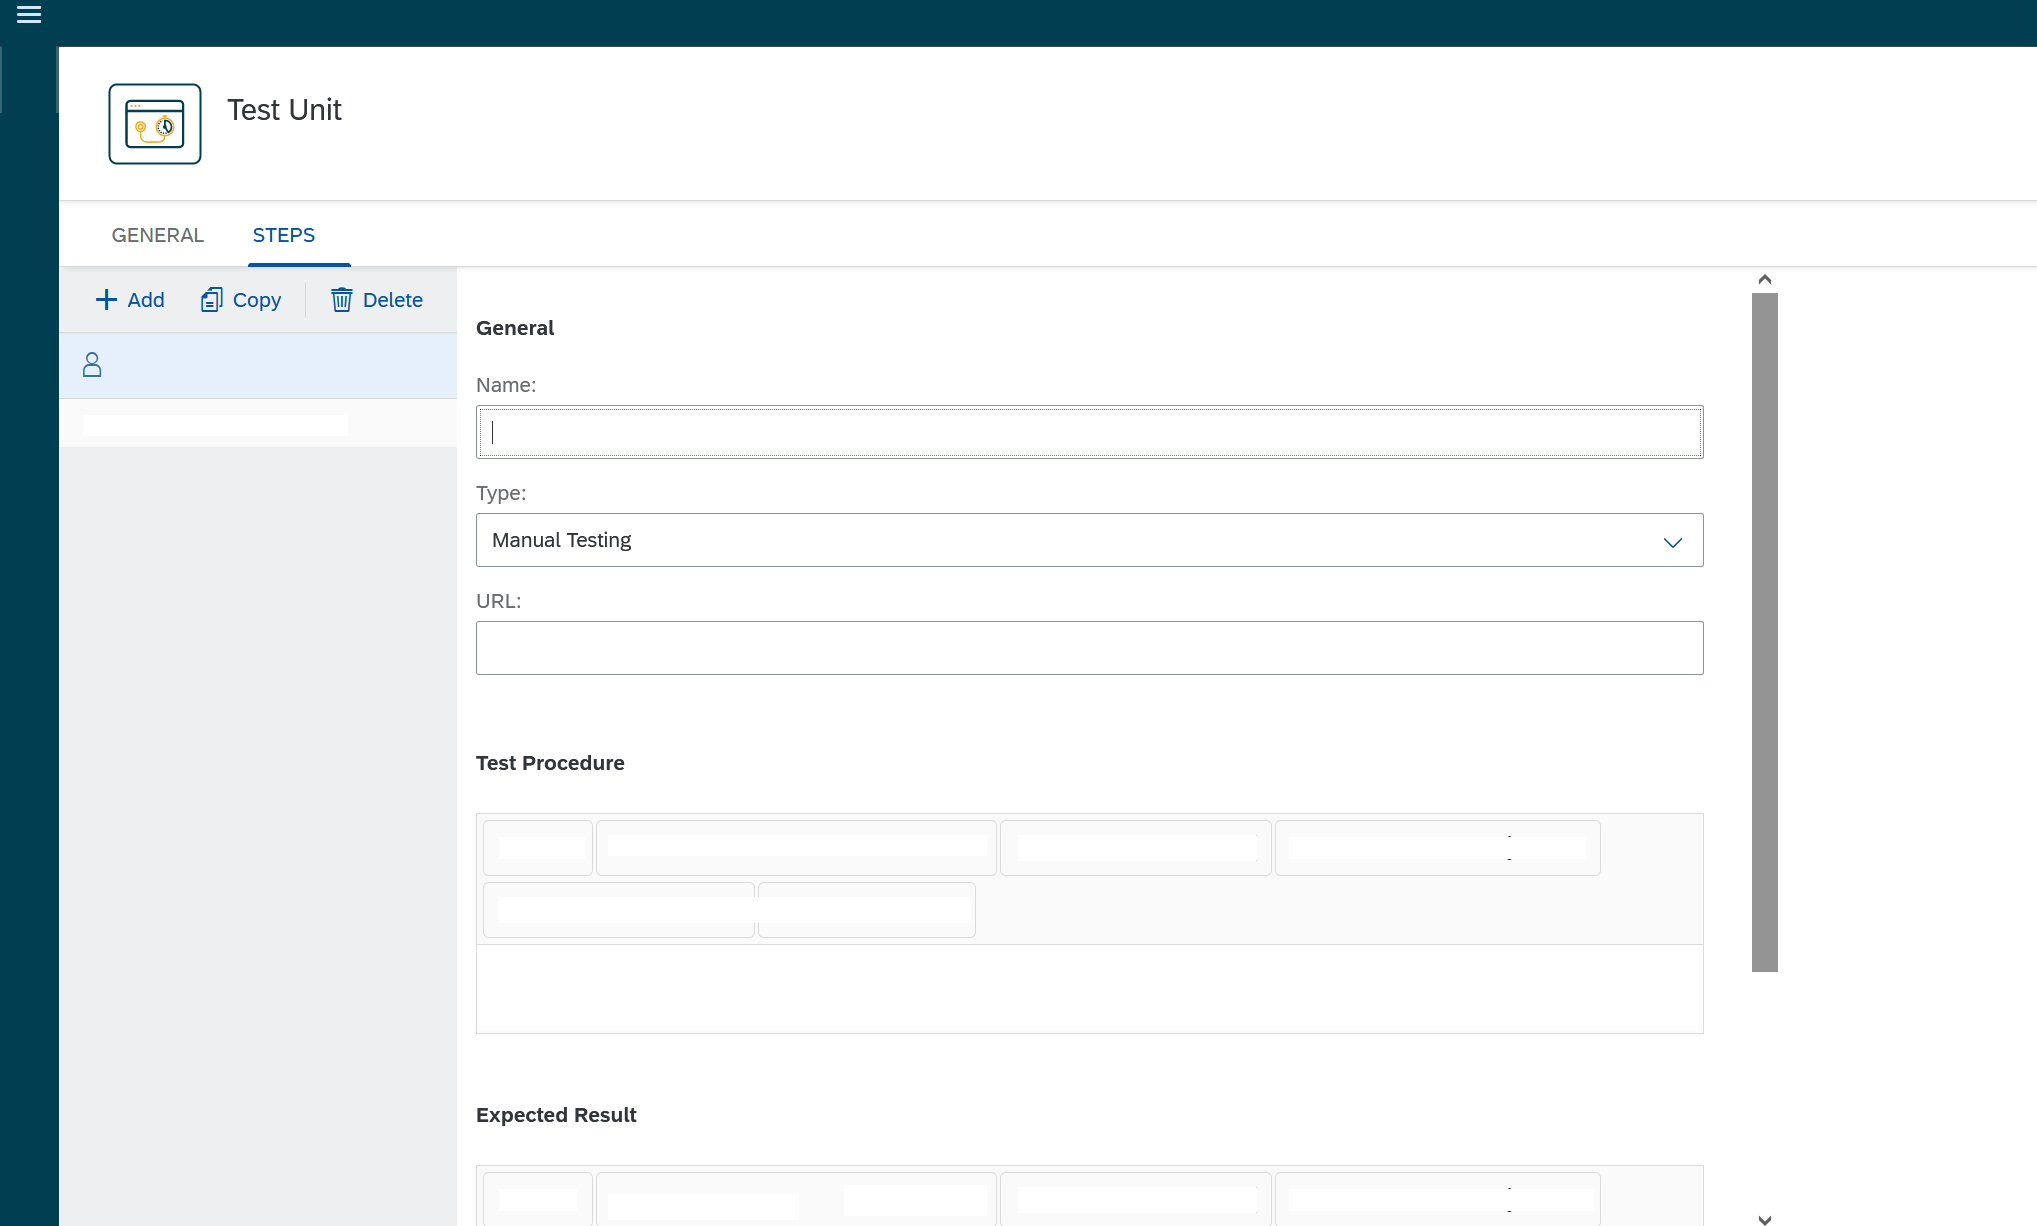Image resolution: width=2037 pixels, height=1226 pixels.
Task: Click the Delete button to remove step
Action: (x=375, y=300)
